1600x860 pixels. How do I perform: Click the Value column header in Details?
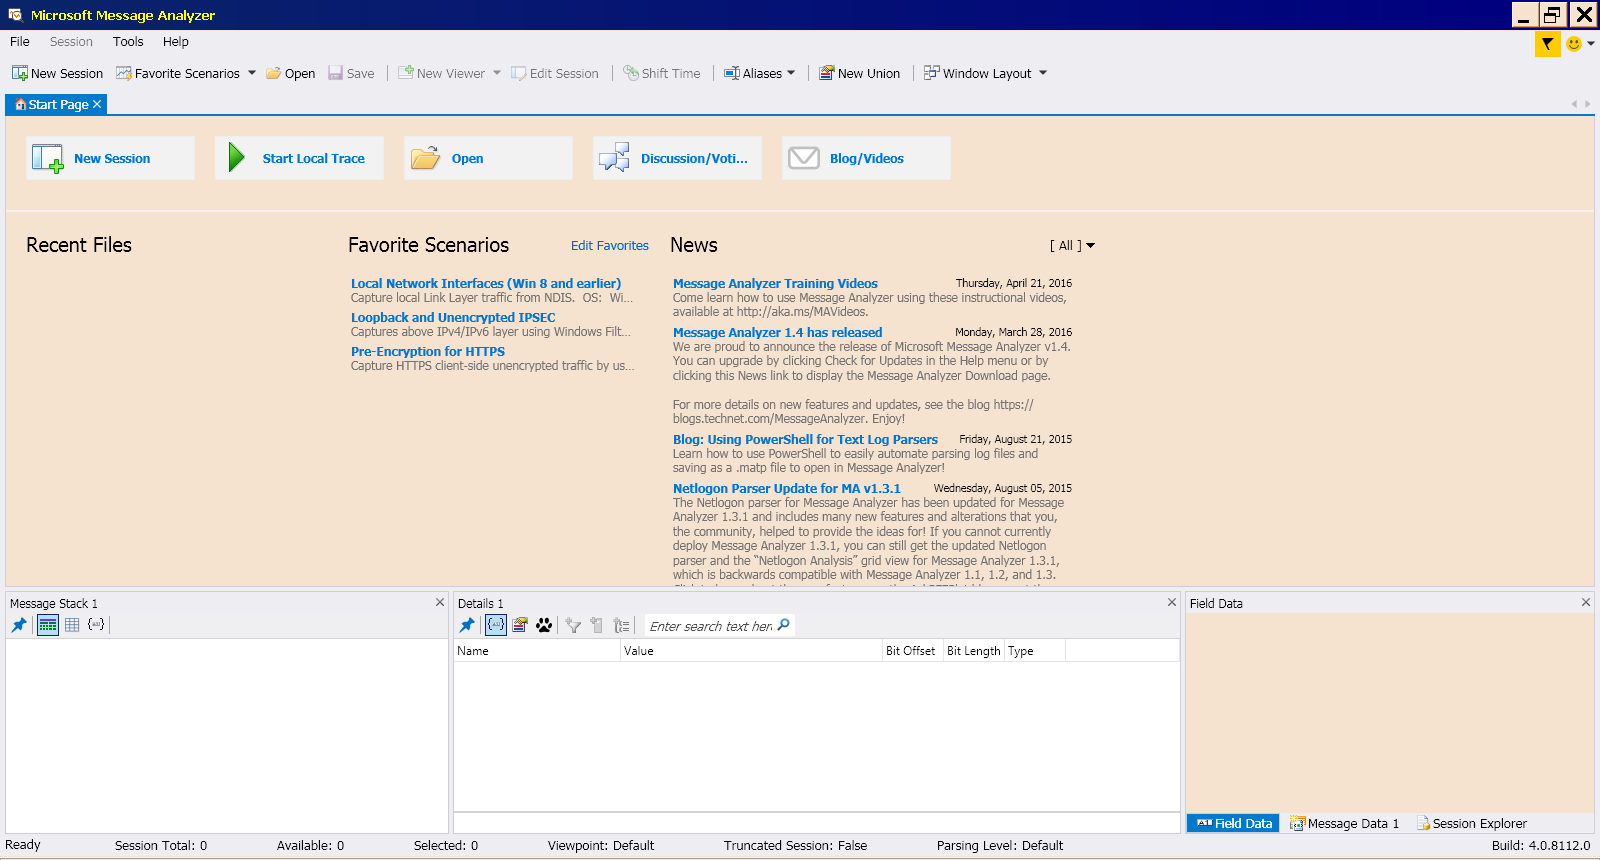751,651
